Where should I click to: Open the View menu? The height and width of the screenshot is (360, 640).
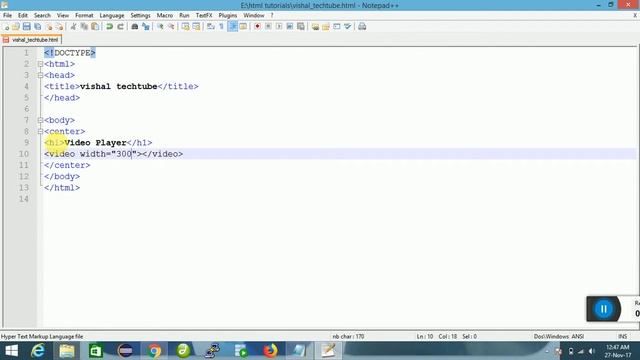pos(62,15)
